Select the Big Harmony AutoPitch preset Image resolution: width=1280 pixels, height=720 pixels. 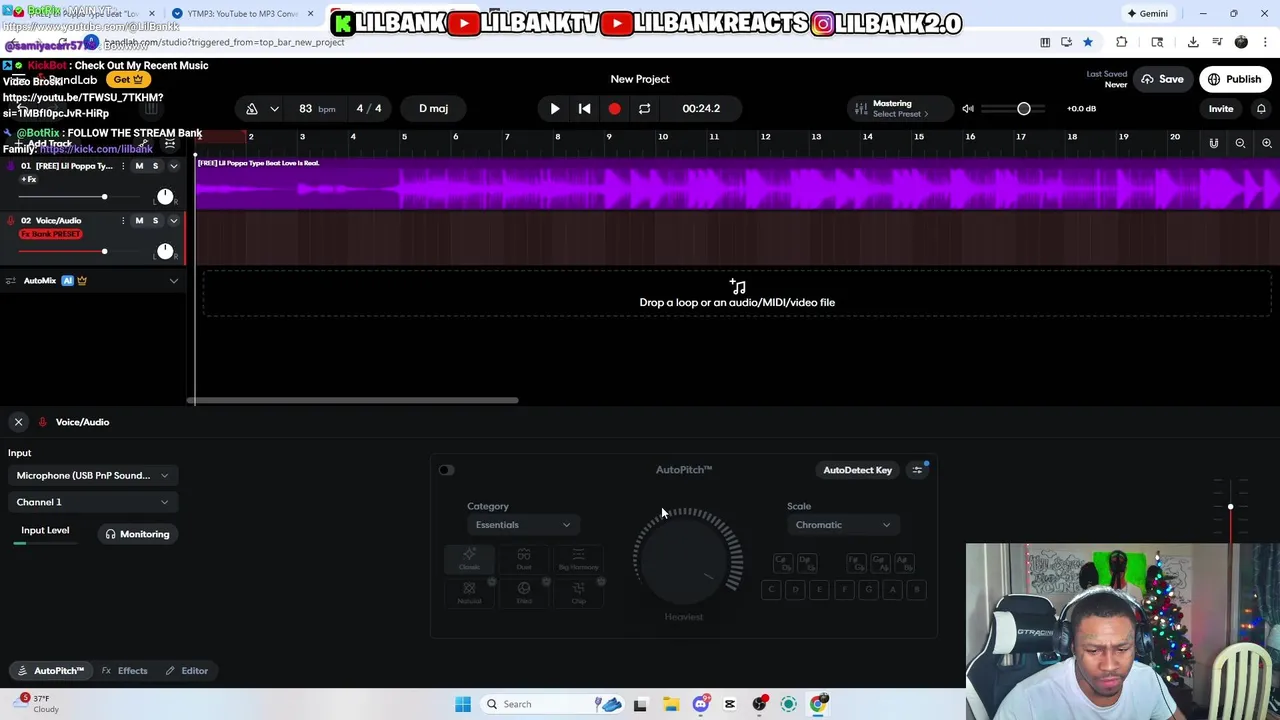578,559
